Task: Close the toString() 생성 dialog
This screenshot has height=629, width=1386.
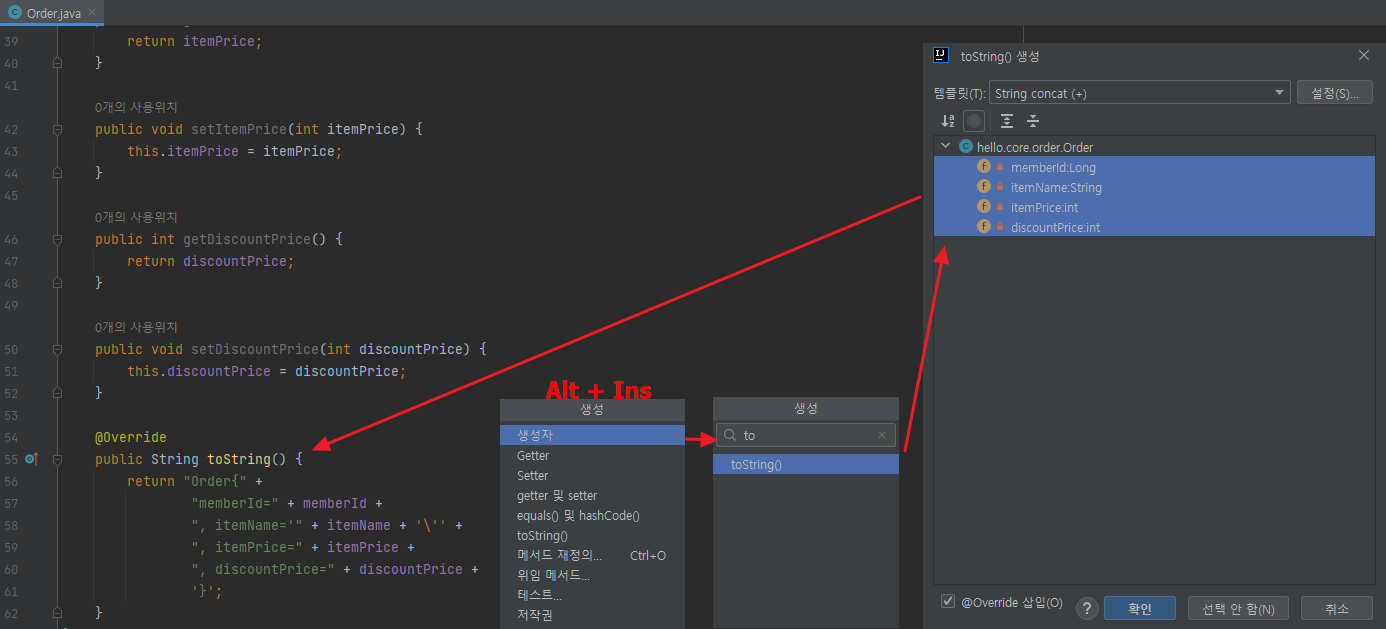Action: pyautogui.click(x=1364, y=56)
